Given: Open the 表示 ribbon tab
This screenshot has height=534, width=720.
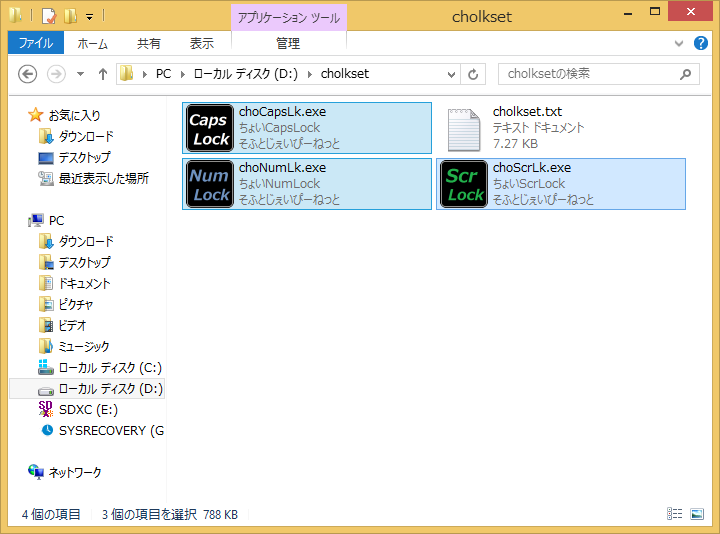Looking at the screenshot, I should [202, 43].
